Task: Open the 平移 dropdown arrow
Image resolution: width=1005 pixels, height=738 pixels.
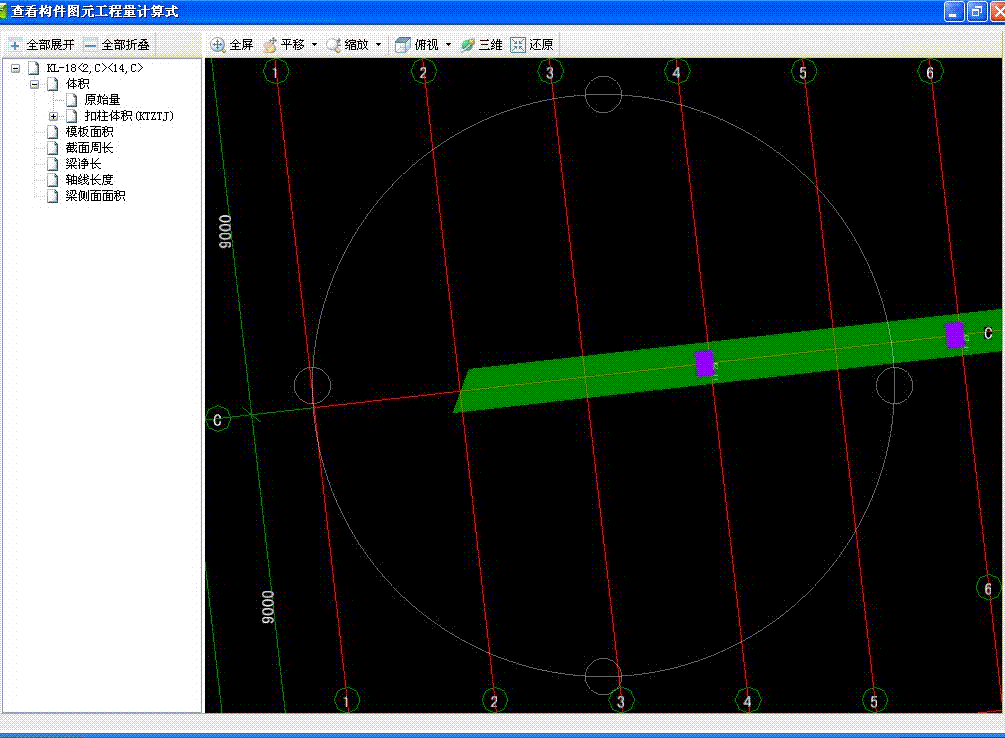Action: click(314, 45)
